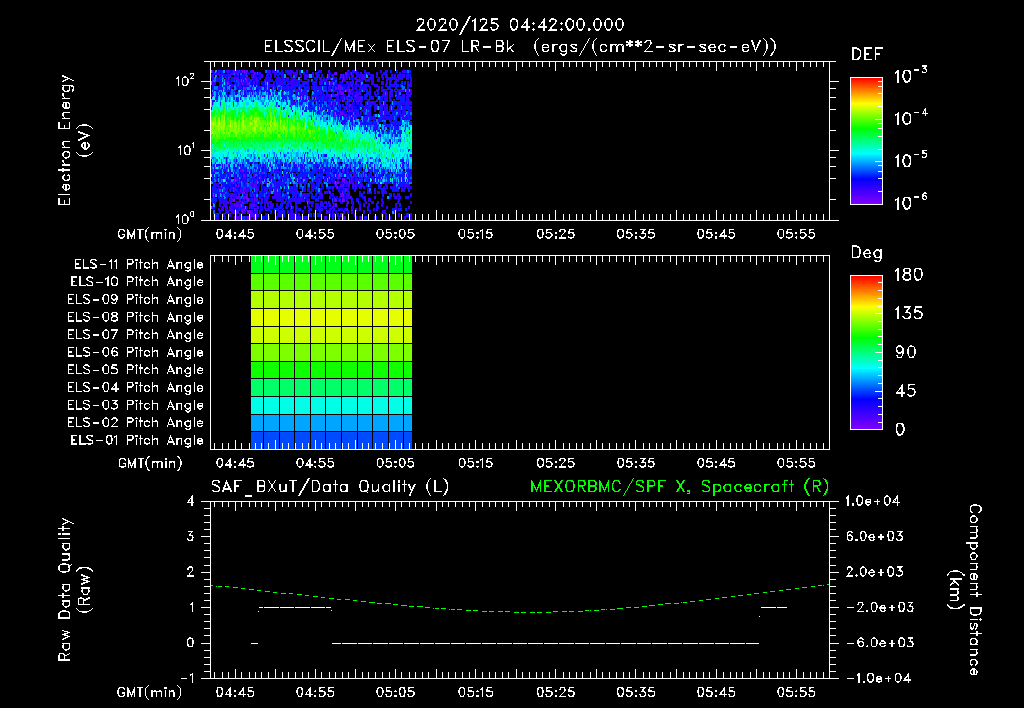Click the 6.0e+03 distance axis value
This screenshot has height=708, width=1024.
(x=874, y=536)
